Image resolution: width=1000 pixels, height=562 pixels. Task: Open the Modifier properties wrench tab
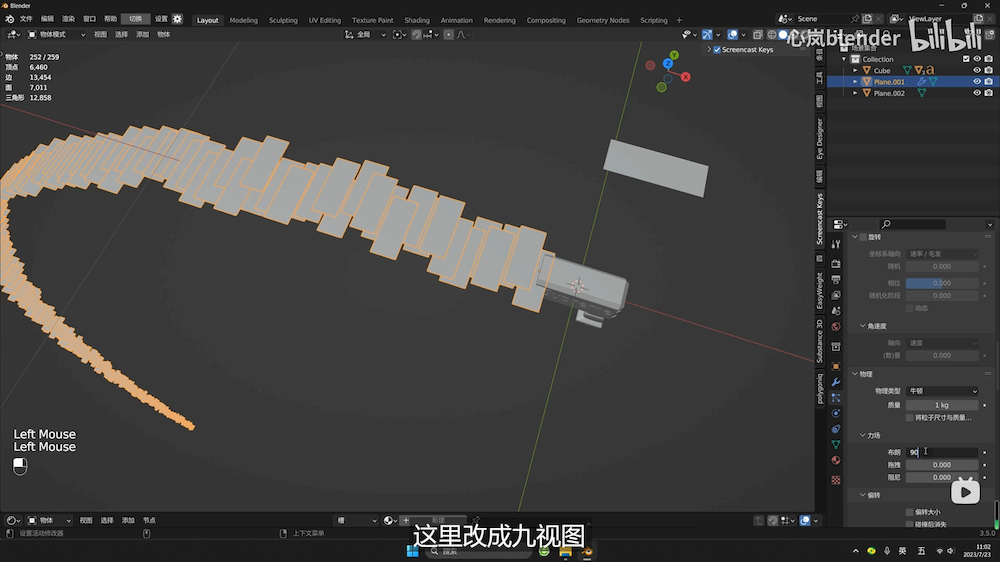[835, 382]
